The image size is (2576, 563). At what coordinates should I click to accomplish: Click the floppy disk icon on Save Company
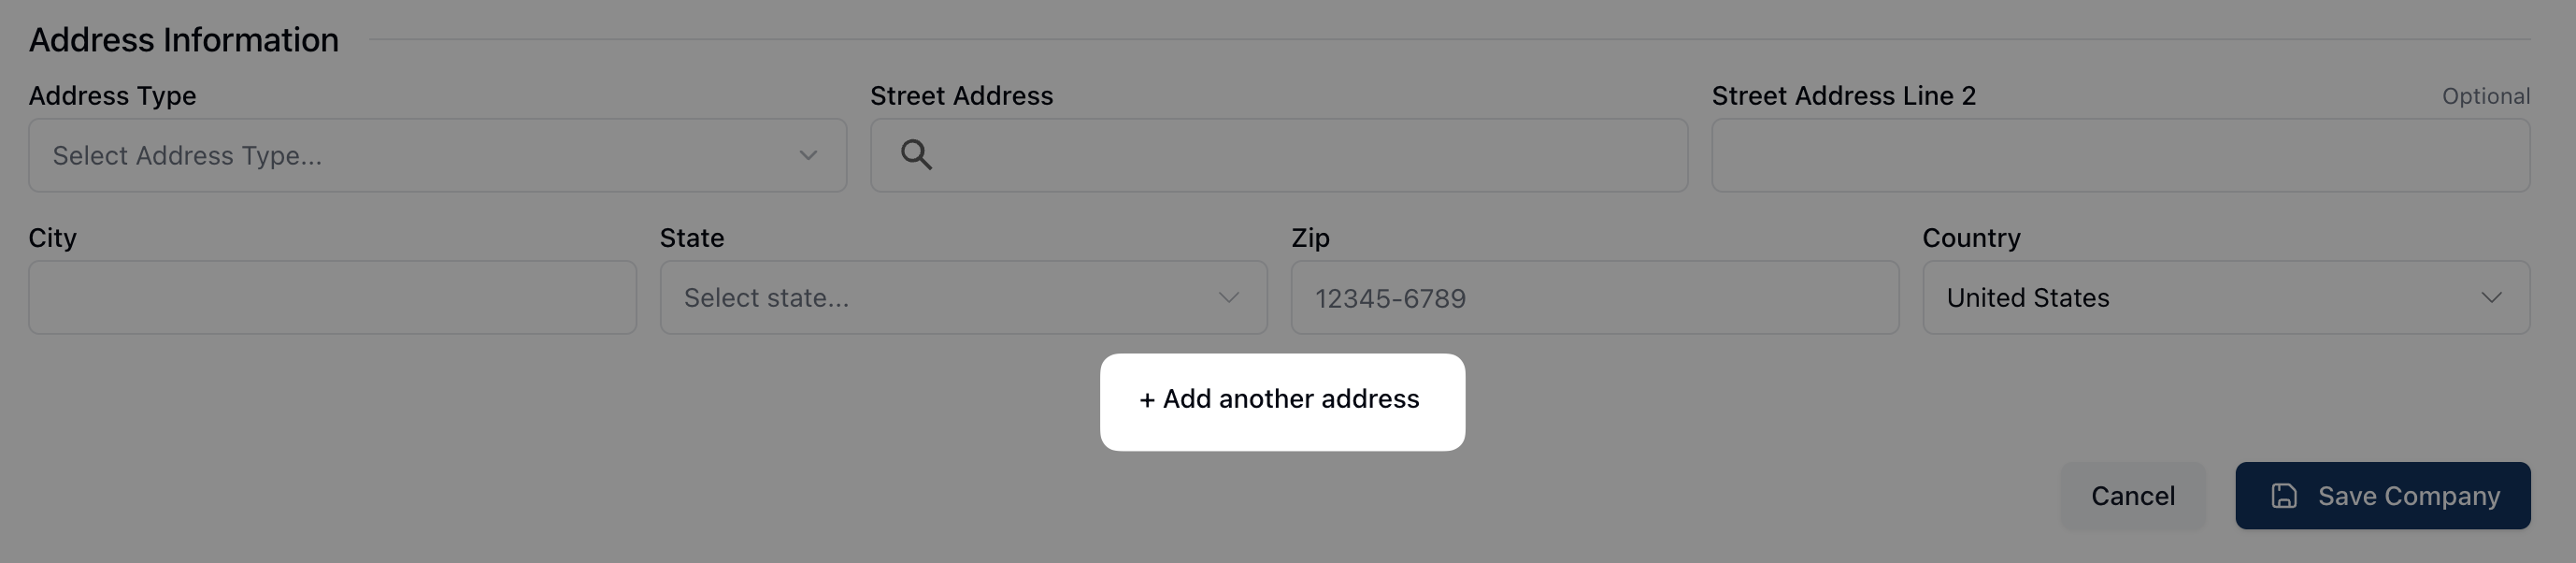pyautogui.click(x=2284, y=496)
